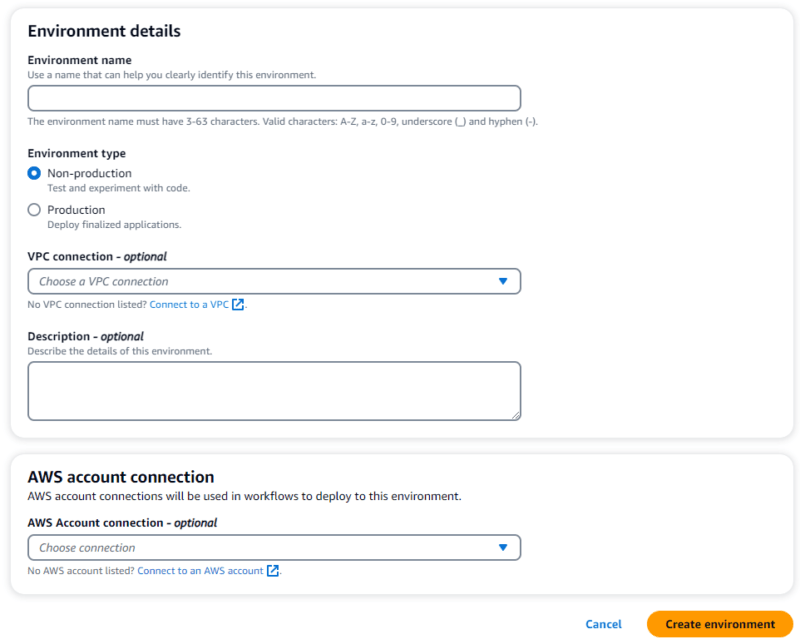The width and height of the screenshot is (800, 644).
Task: Click inside the Environment name field
Action: coord(274,97)
